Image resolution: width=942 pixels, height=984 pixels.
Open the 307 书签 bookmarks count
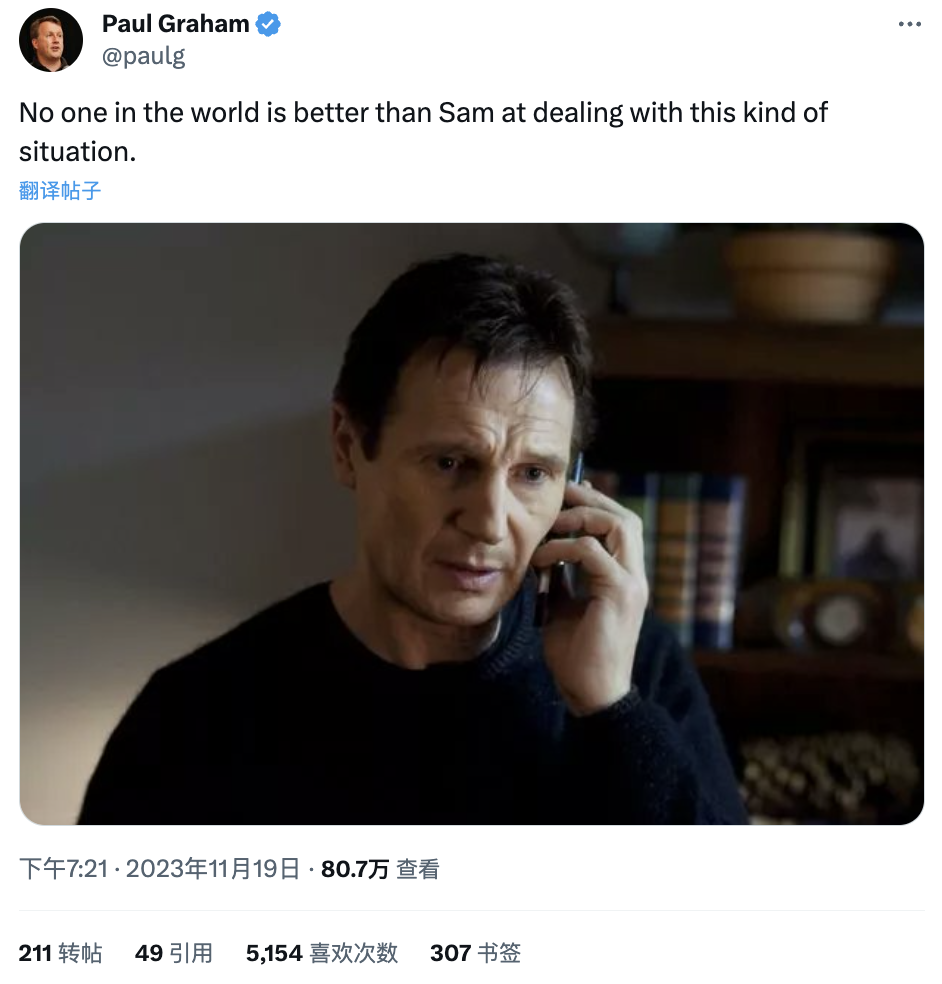(x=475, y=953)
